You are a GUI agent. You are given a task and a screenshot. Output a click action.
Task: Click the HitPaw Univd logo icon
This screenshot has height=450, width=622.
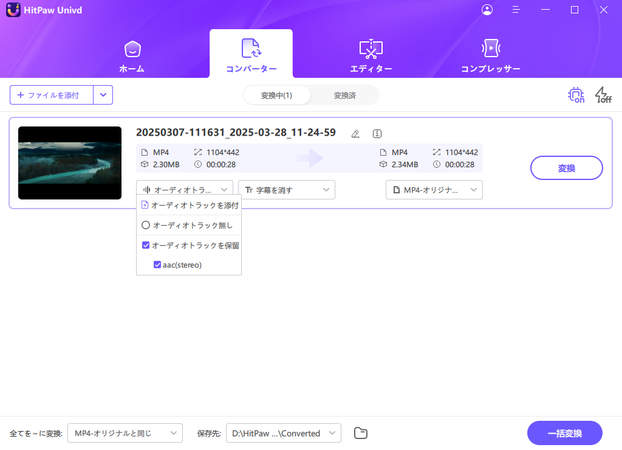click(x=13, y=10)
